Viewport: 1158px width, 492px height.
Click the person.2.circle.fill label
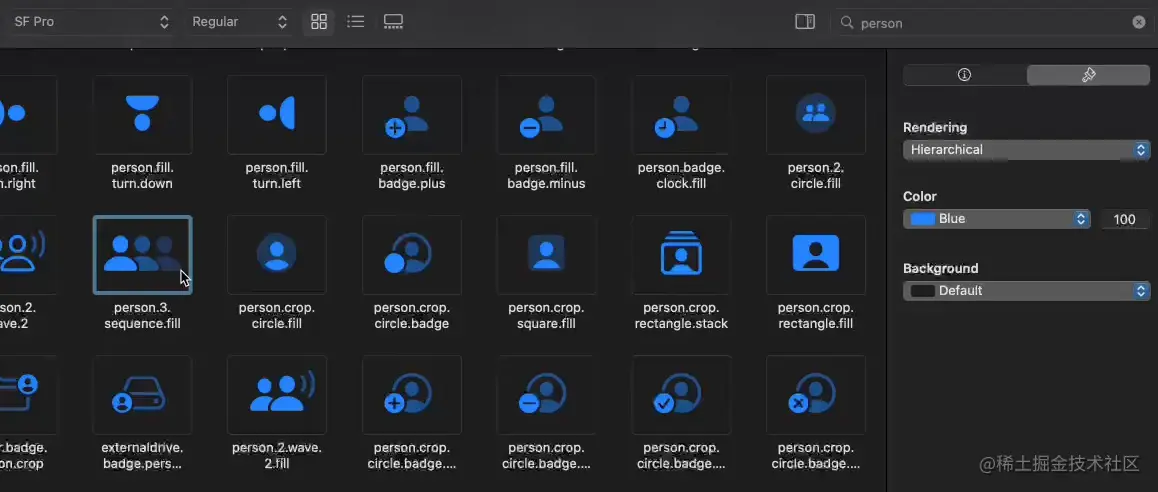tap(816, 176)
